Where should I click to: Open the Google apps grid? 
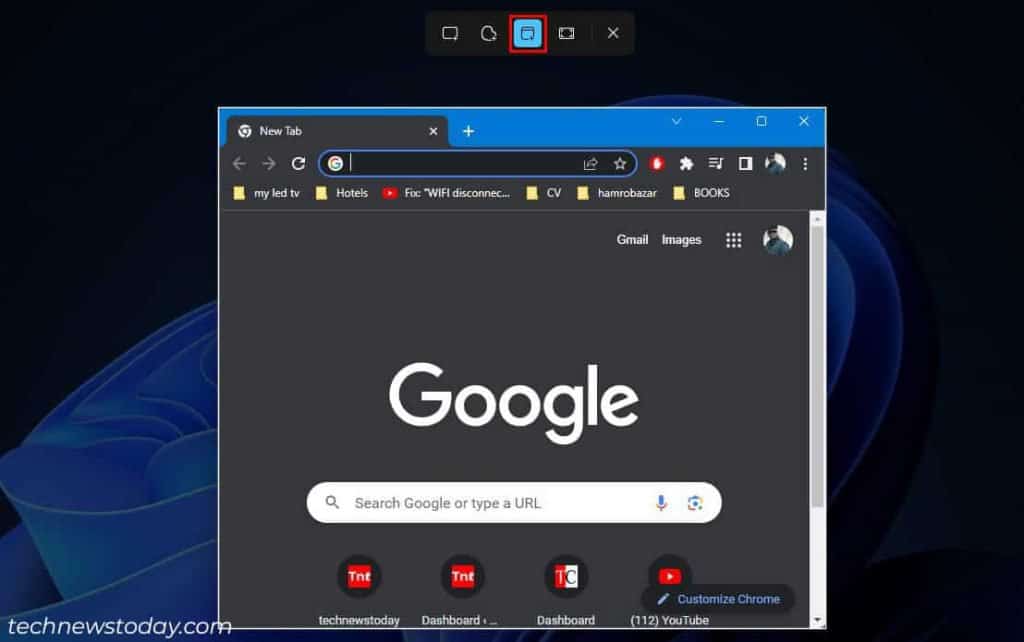(733, 240)
